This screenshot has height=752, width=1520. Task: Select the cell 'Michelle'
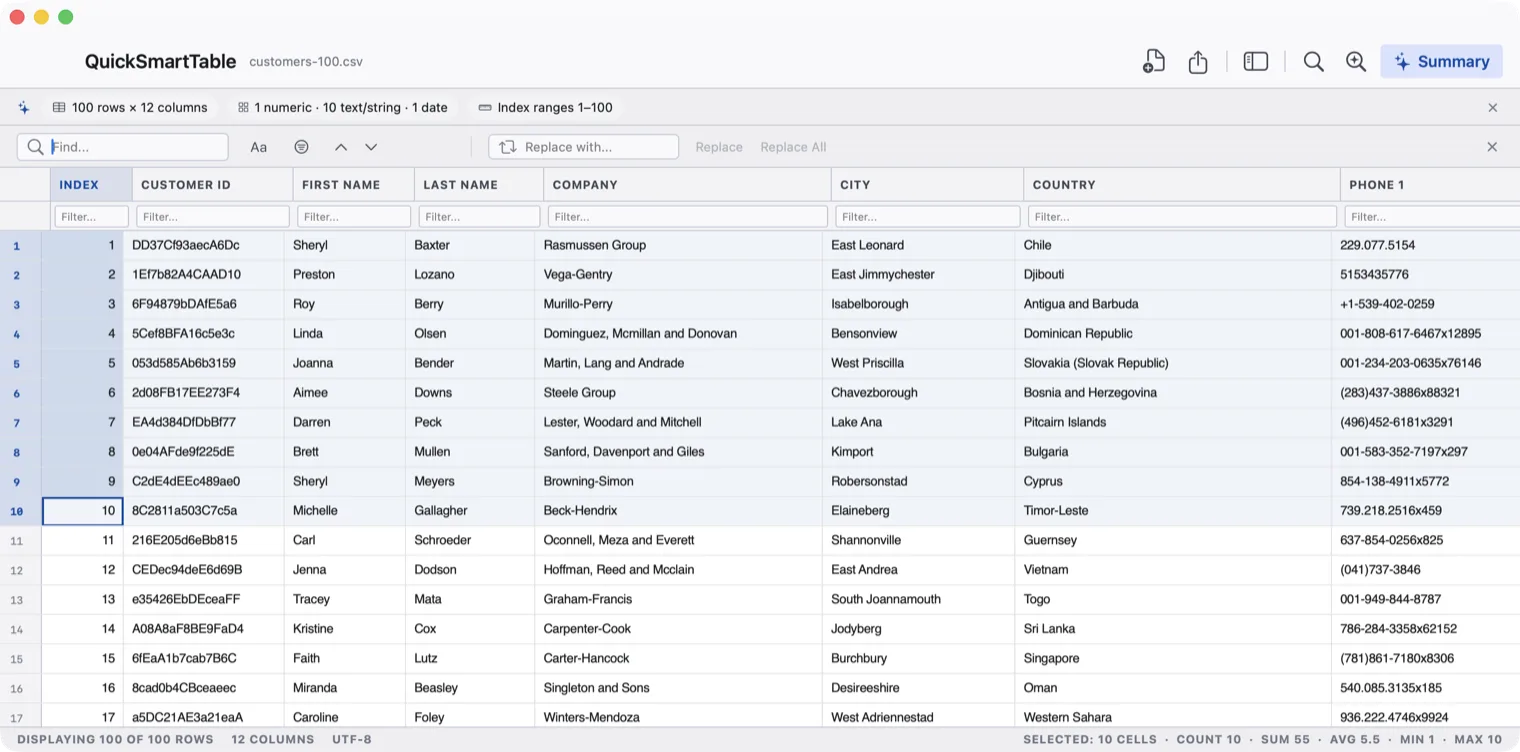coord(345,510)
